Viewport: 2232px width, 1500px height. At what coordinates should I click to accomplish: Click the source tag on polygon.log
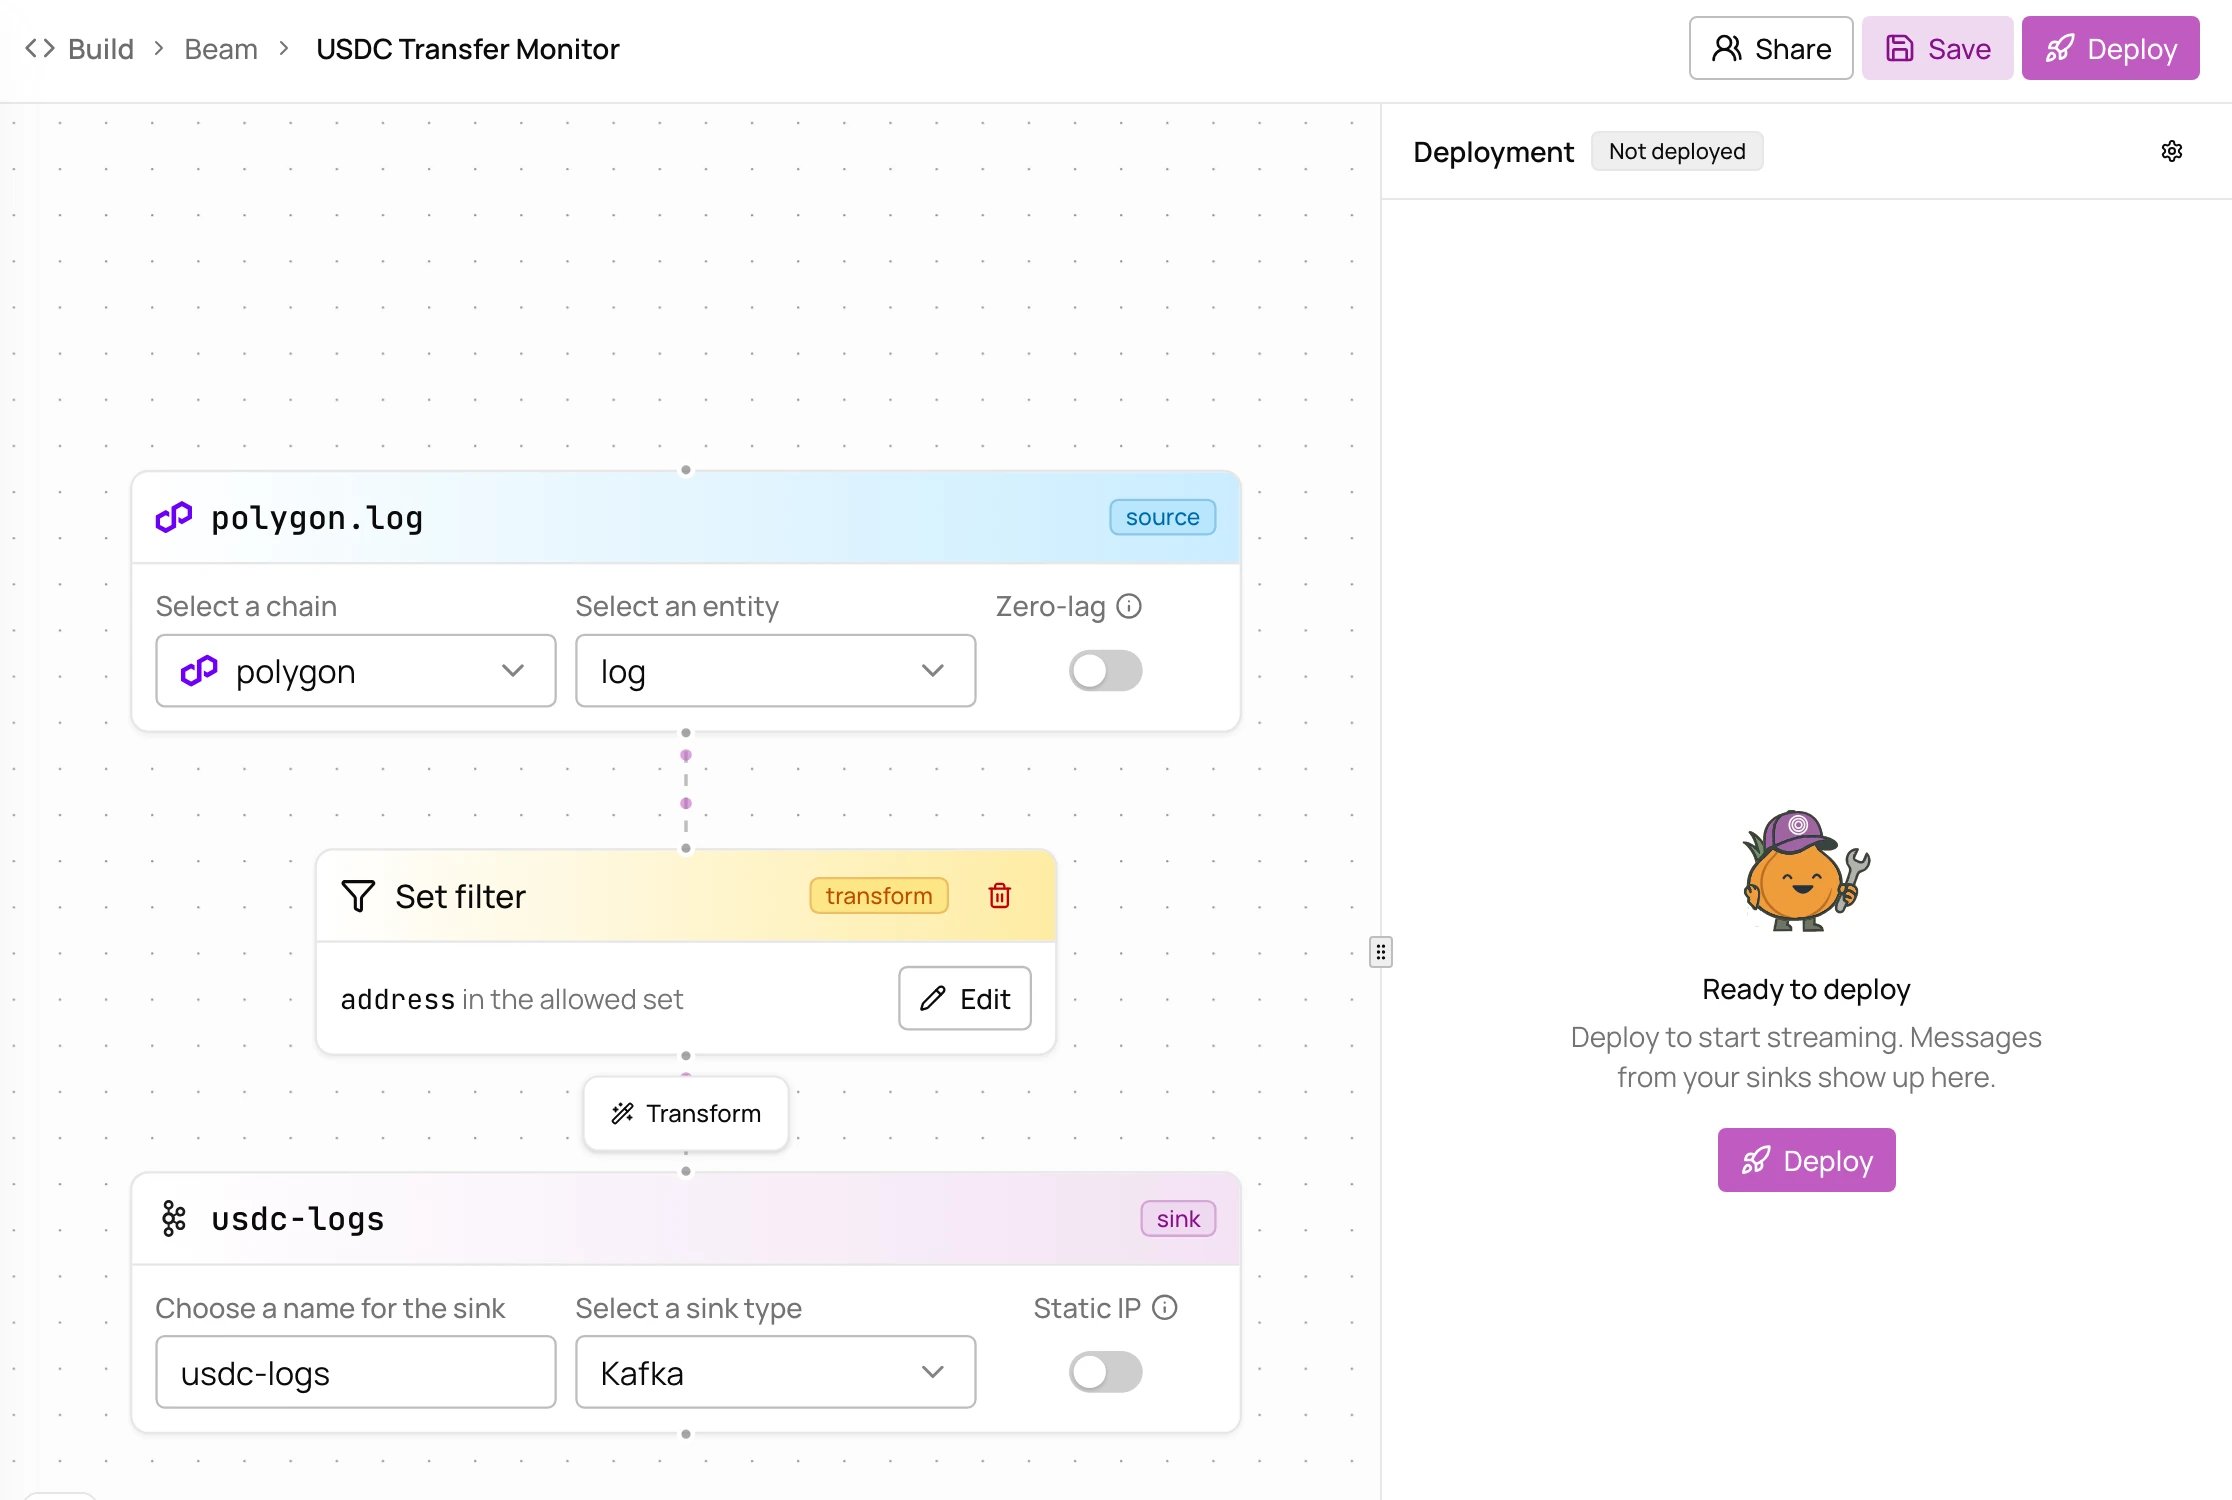[x=1162, y=517]
